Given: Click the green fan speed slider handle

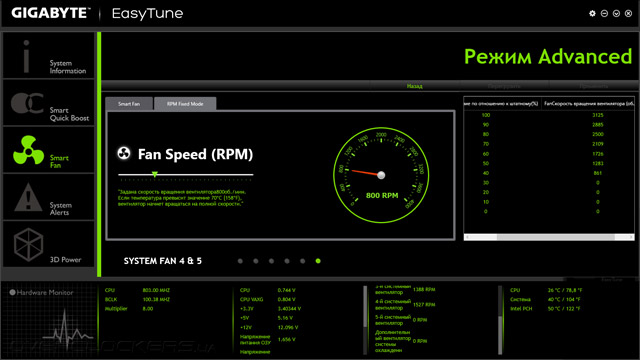Looking at the screenshot, I should [x=155, y=174].
